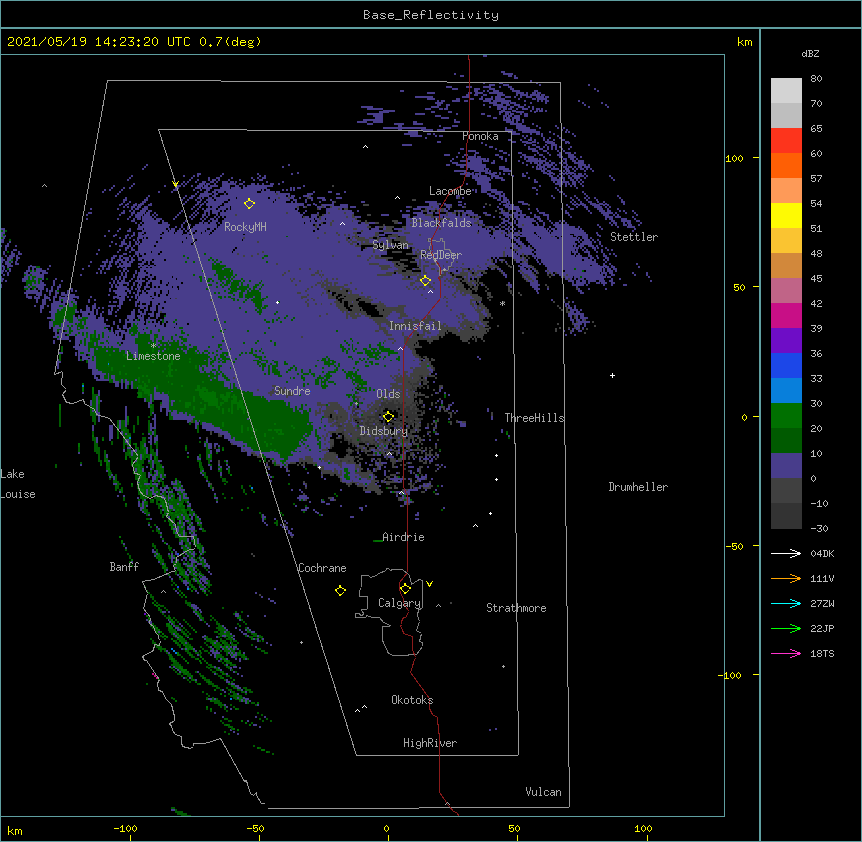
Task: Click the dBZ legend heading
Action: pos(810,53)
